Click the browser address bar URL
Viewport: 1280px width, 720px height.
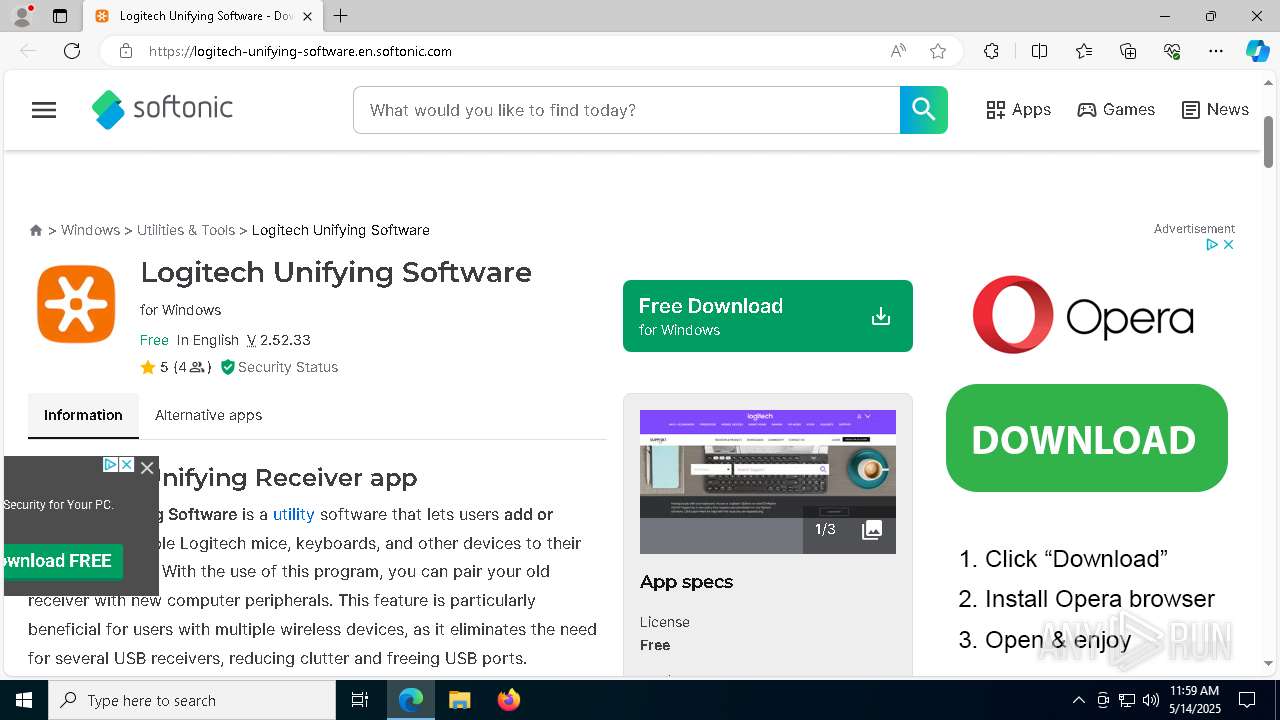300,51
